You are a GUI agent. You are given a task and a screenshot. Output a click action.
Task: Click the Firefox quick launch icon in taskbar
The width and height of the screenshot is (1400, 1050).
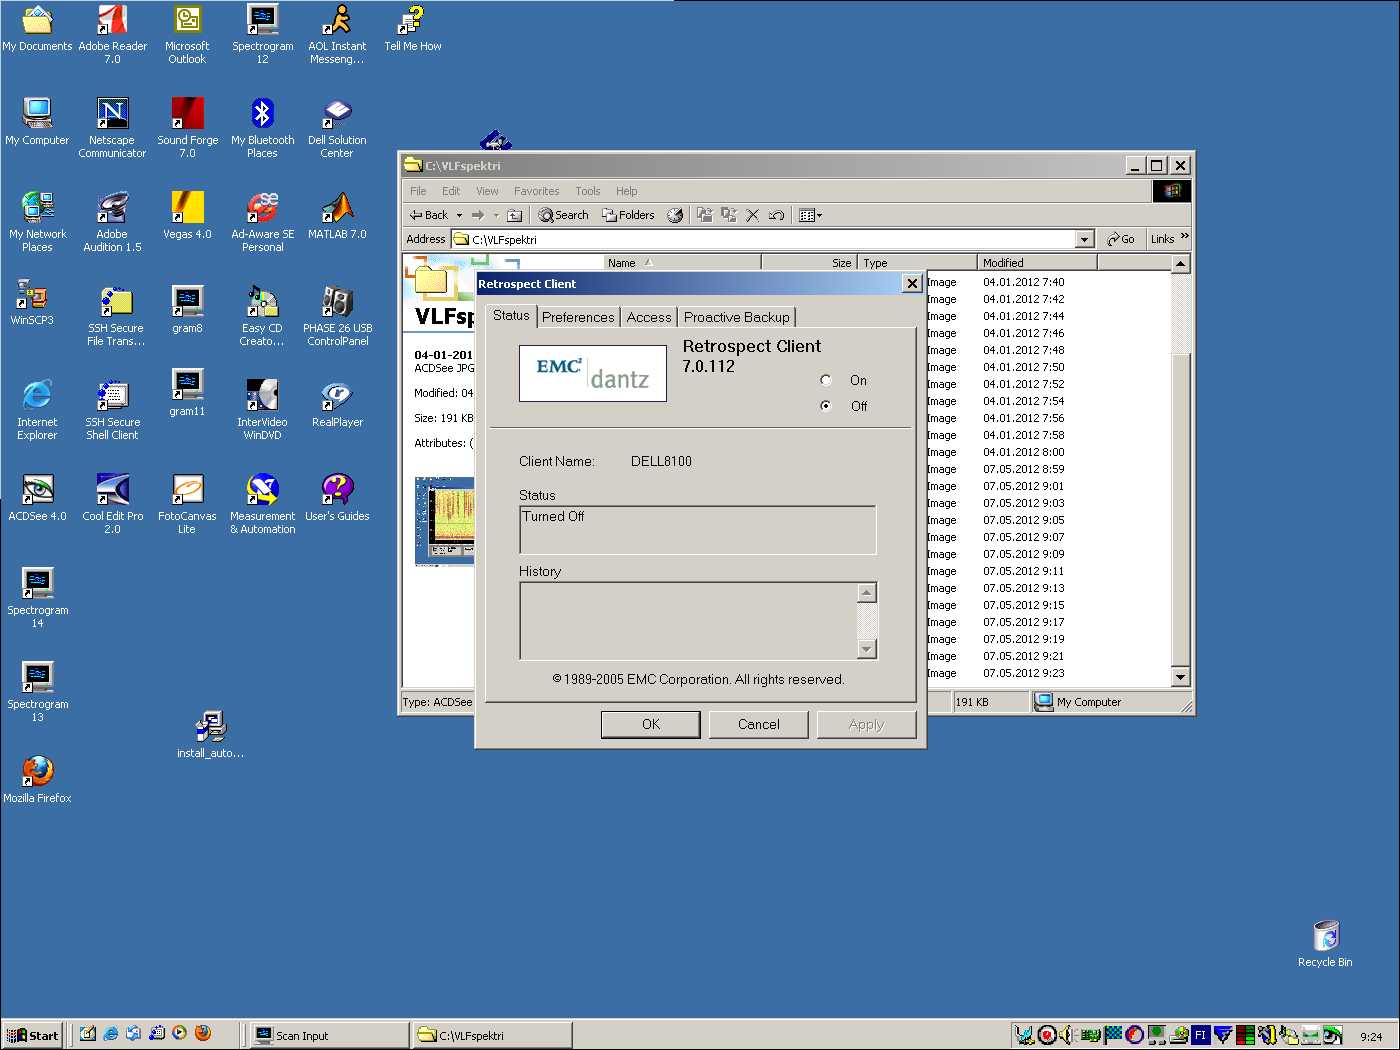point(203,1034)
